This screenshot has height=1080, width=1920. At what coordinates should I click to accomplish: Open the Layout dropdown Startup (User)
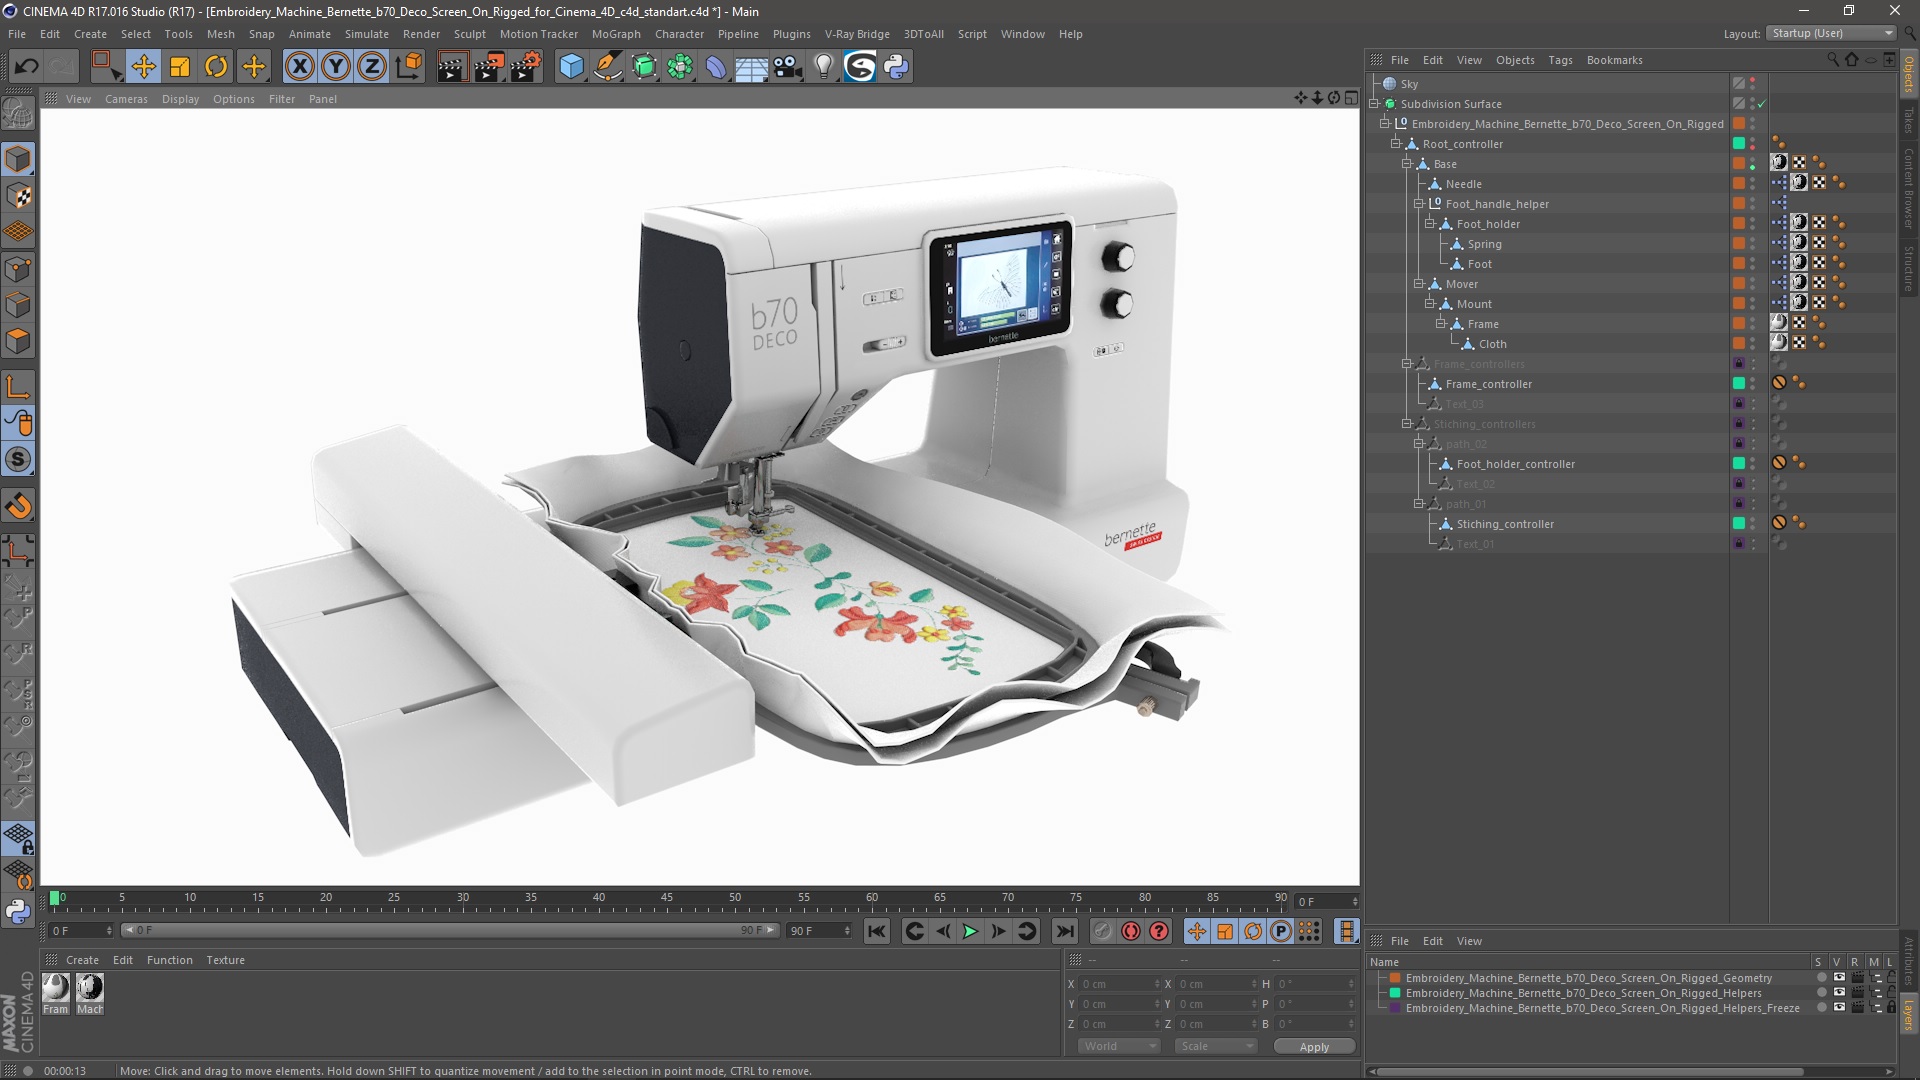click(x=1831, y=33)
